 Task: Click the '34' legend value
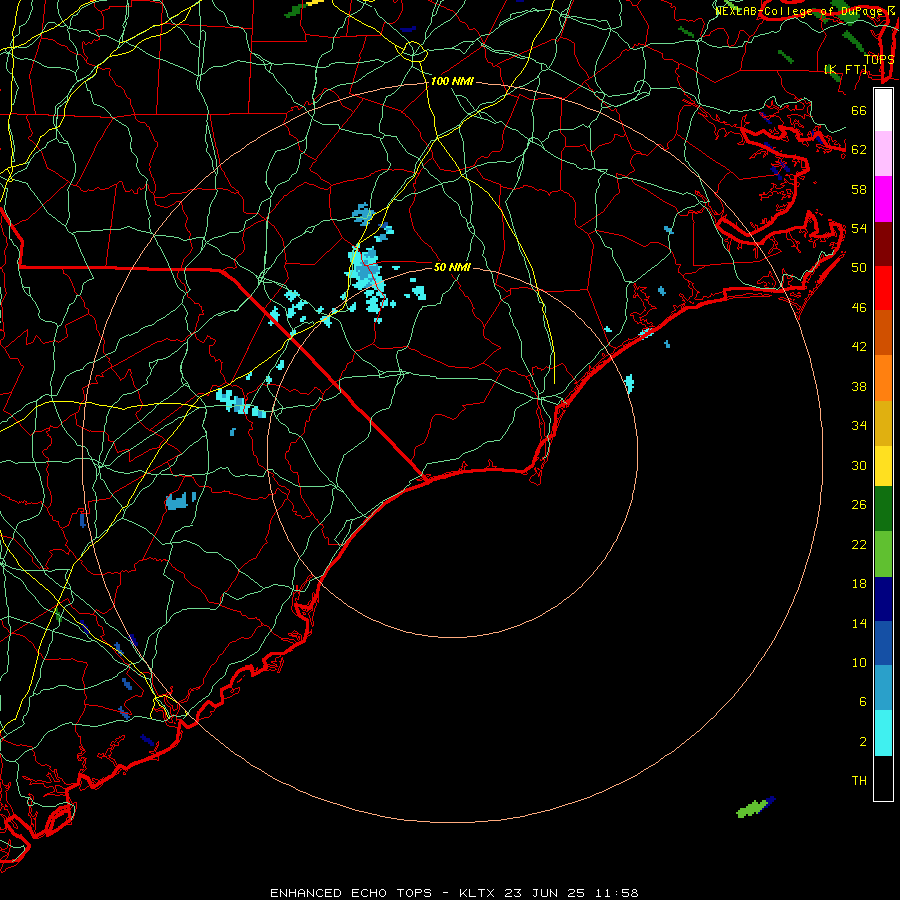click(x=859, y=426)
